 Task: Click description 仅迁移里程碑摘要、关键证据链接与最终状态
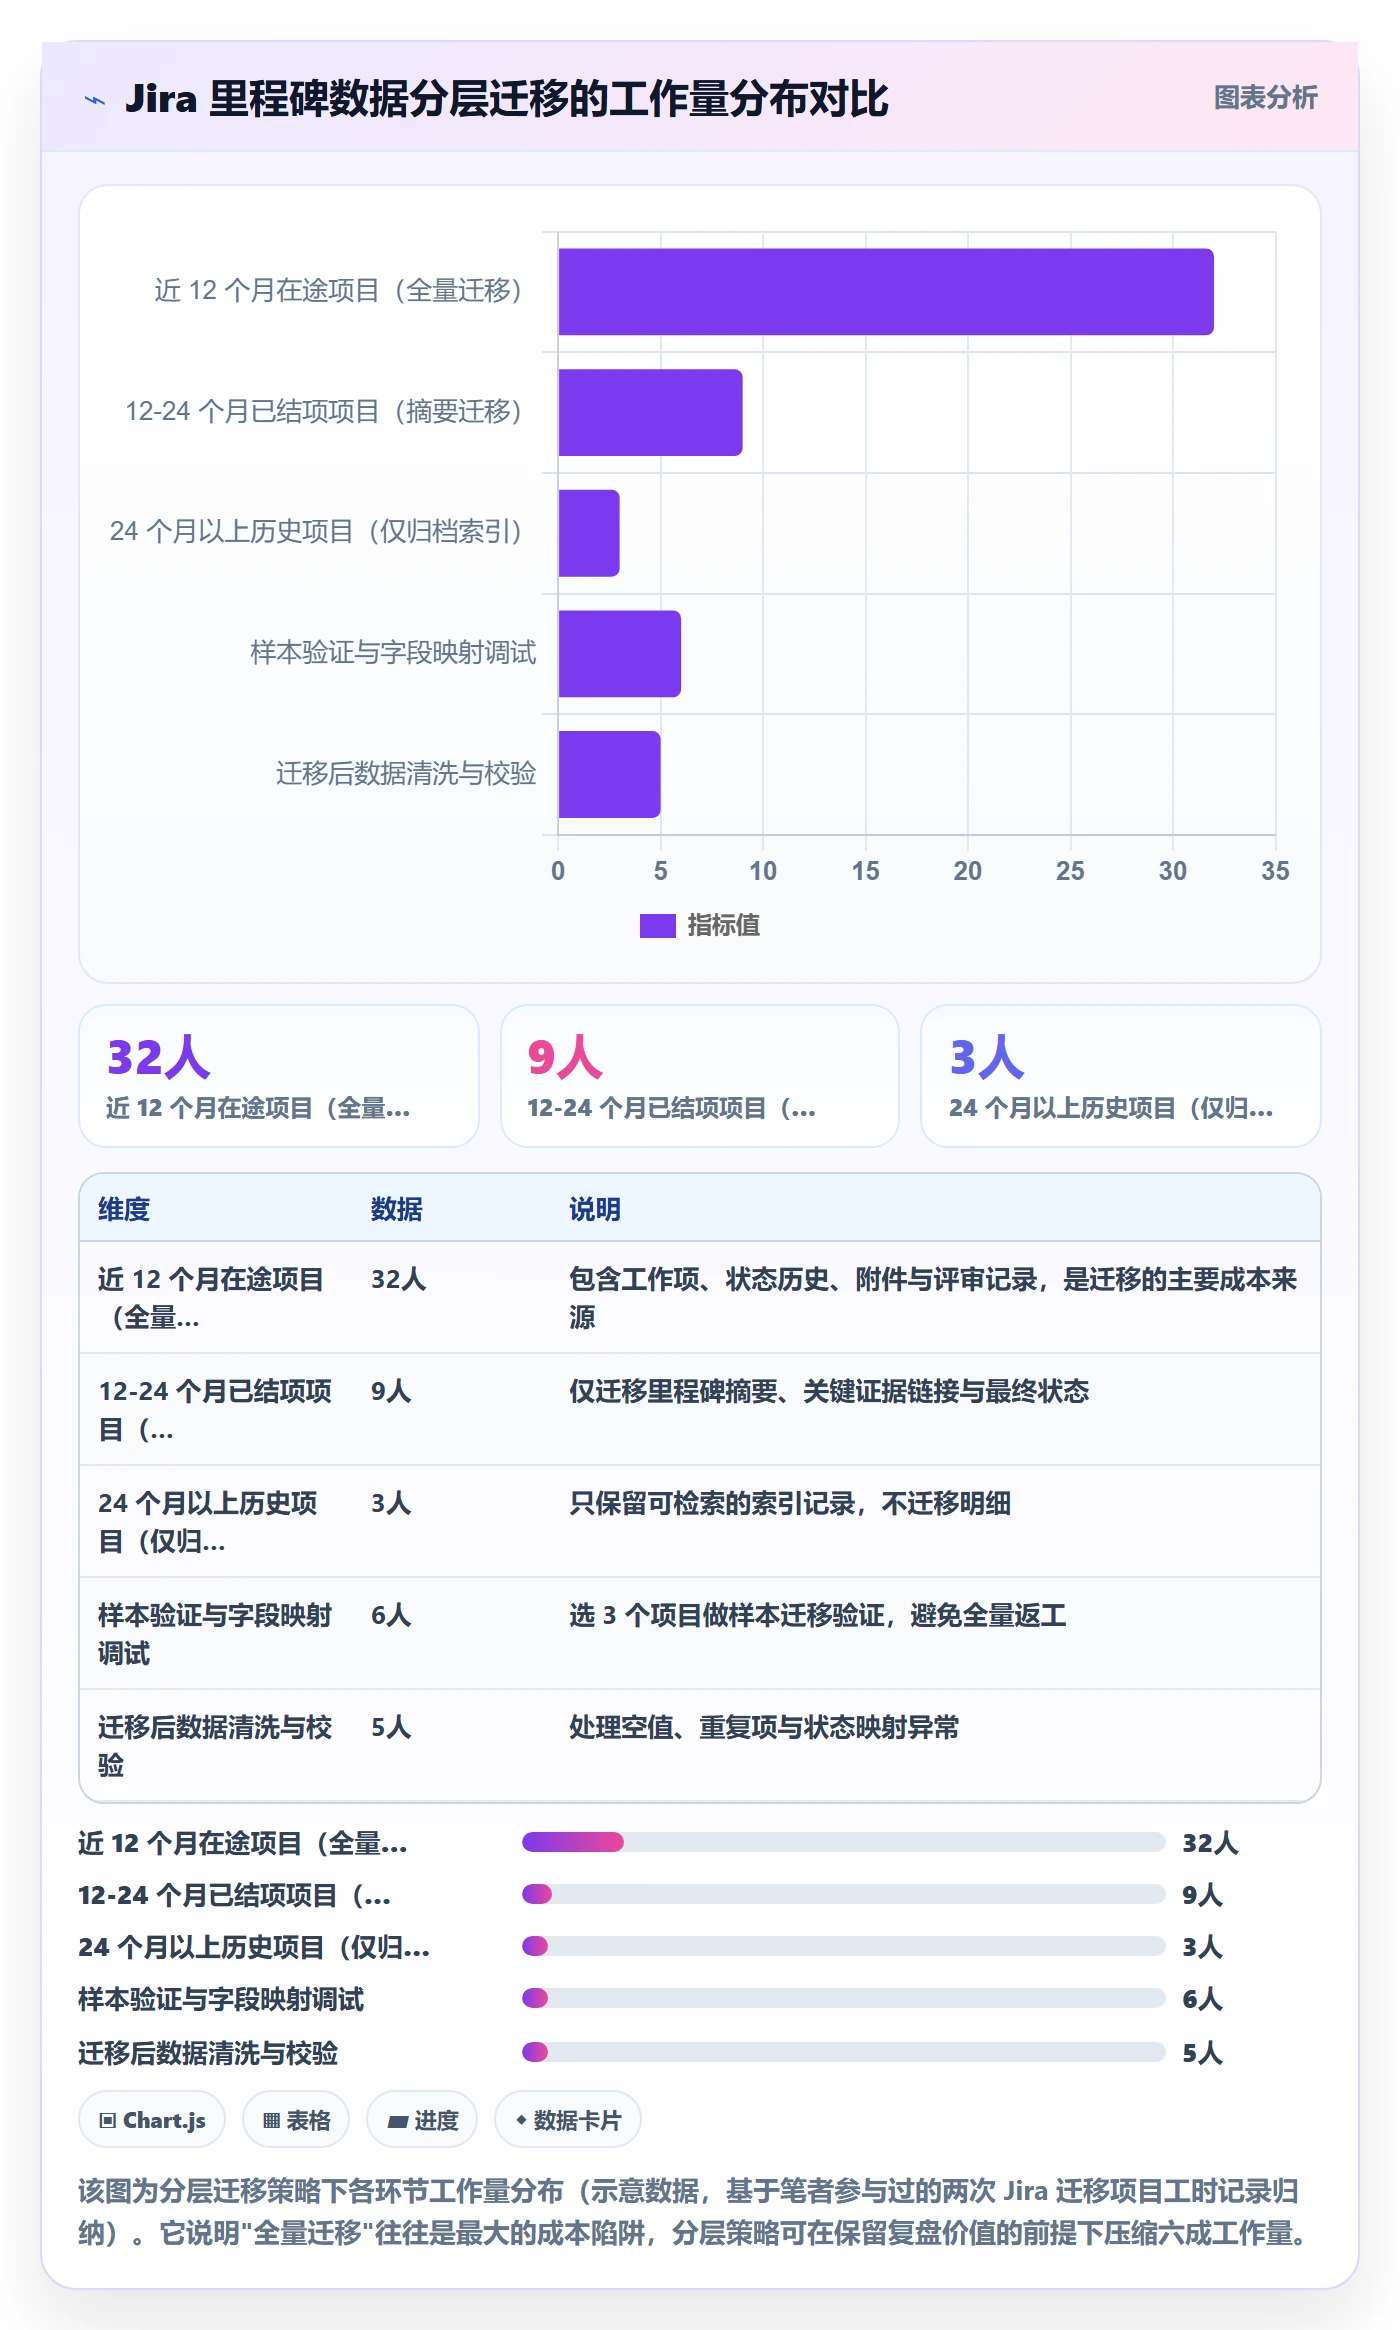click(x=829, y=1391)
